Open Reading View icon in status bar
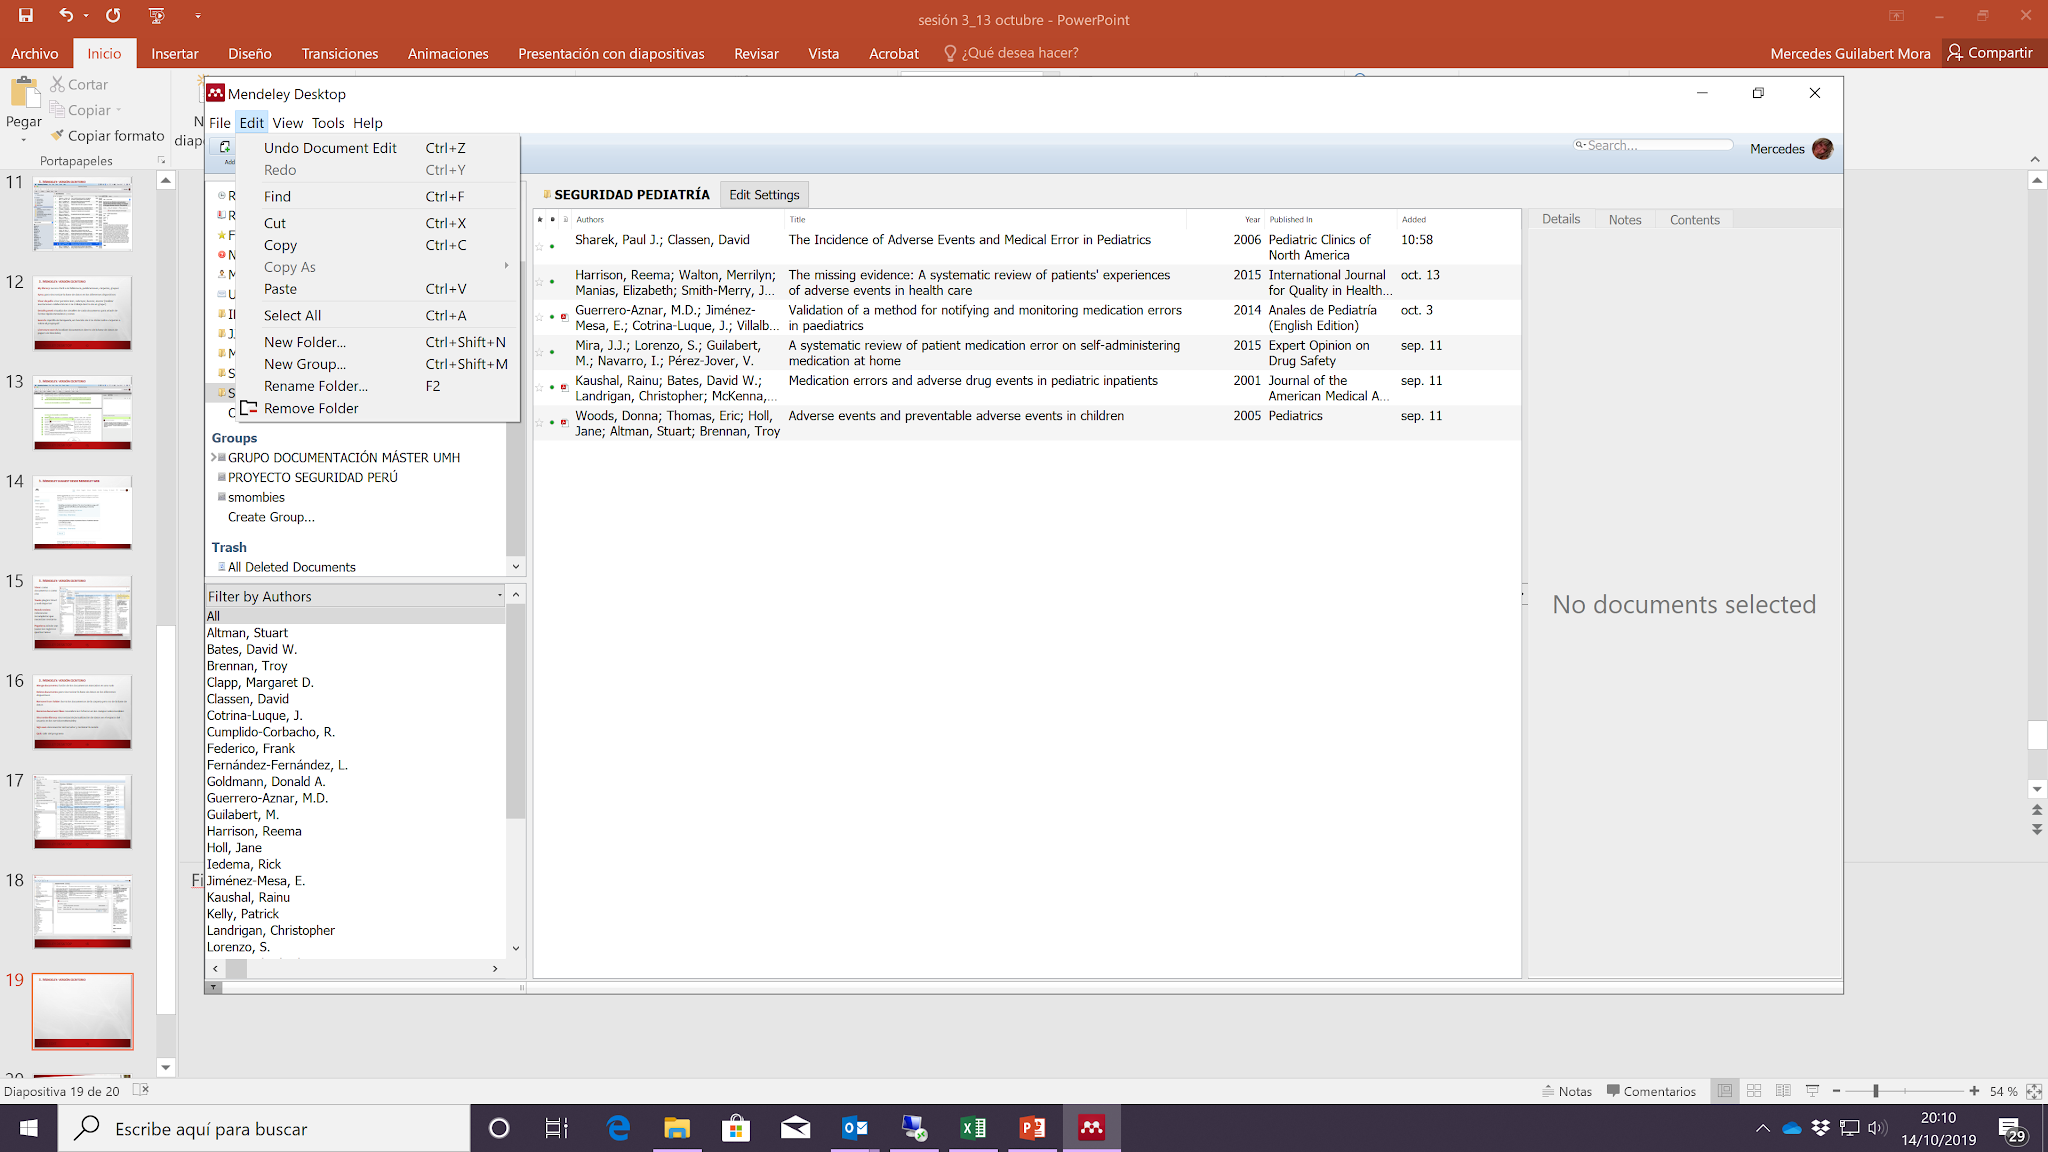The width and height of the screenshot is (2048, 1152). [1783, 1091]
